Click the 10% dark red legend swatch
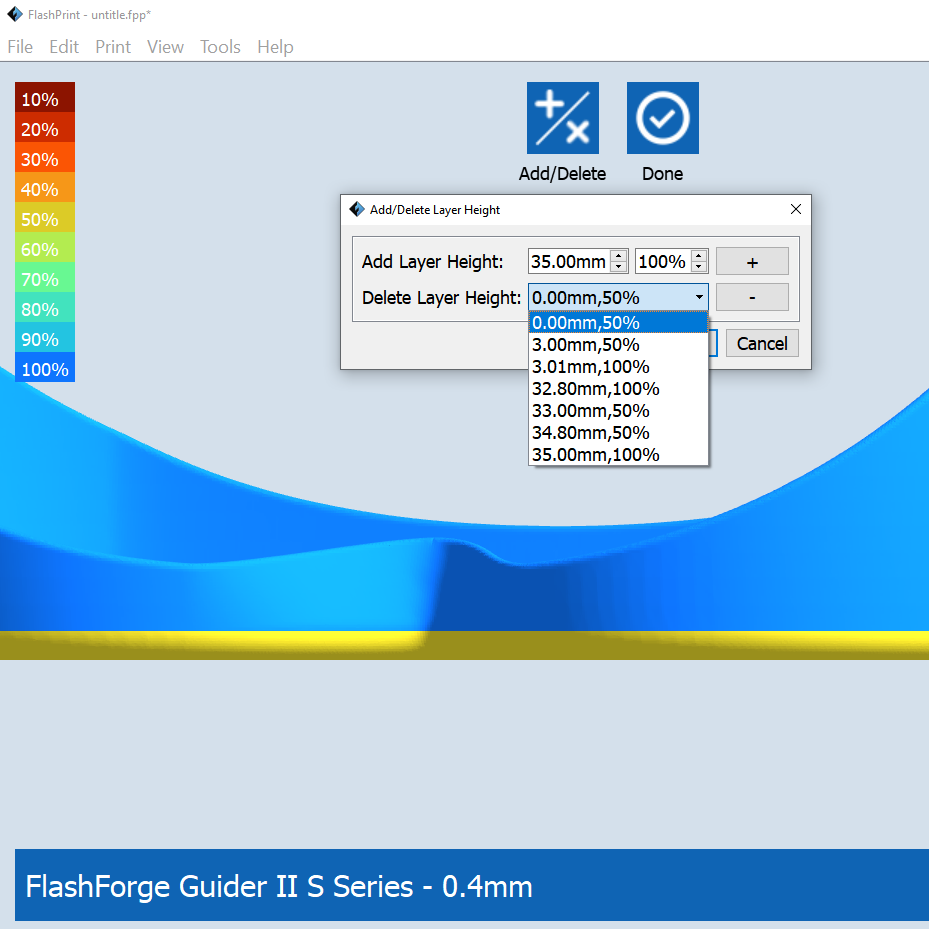The image size is (929, 929). pyautogui.click(x=44, y=97)
